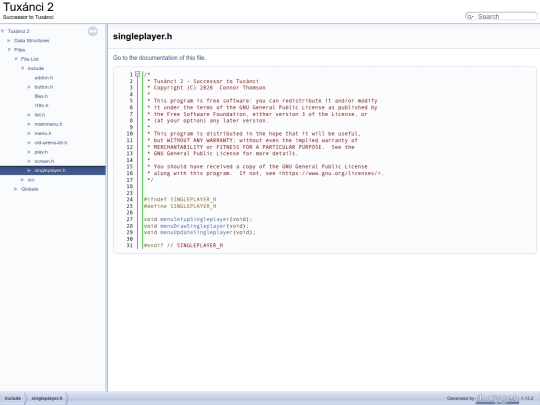Image resolution: width=540 pixels, height=405 pixels.
Task: Click the '#endif // SINGLEPLAYER_H' code line
Action: (x=184, y=246)
